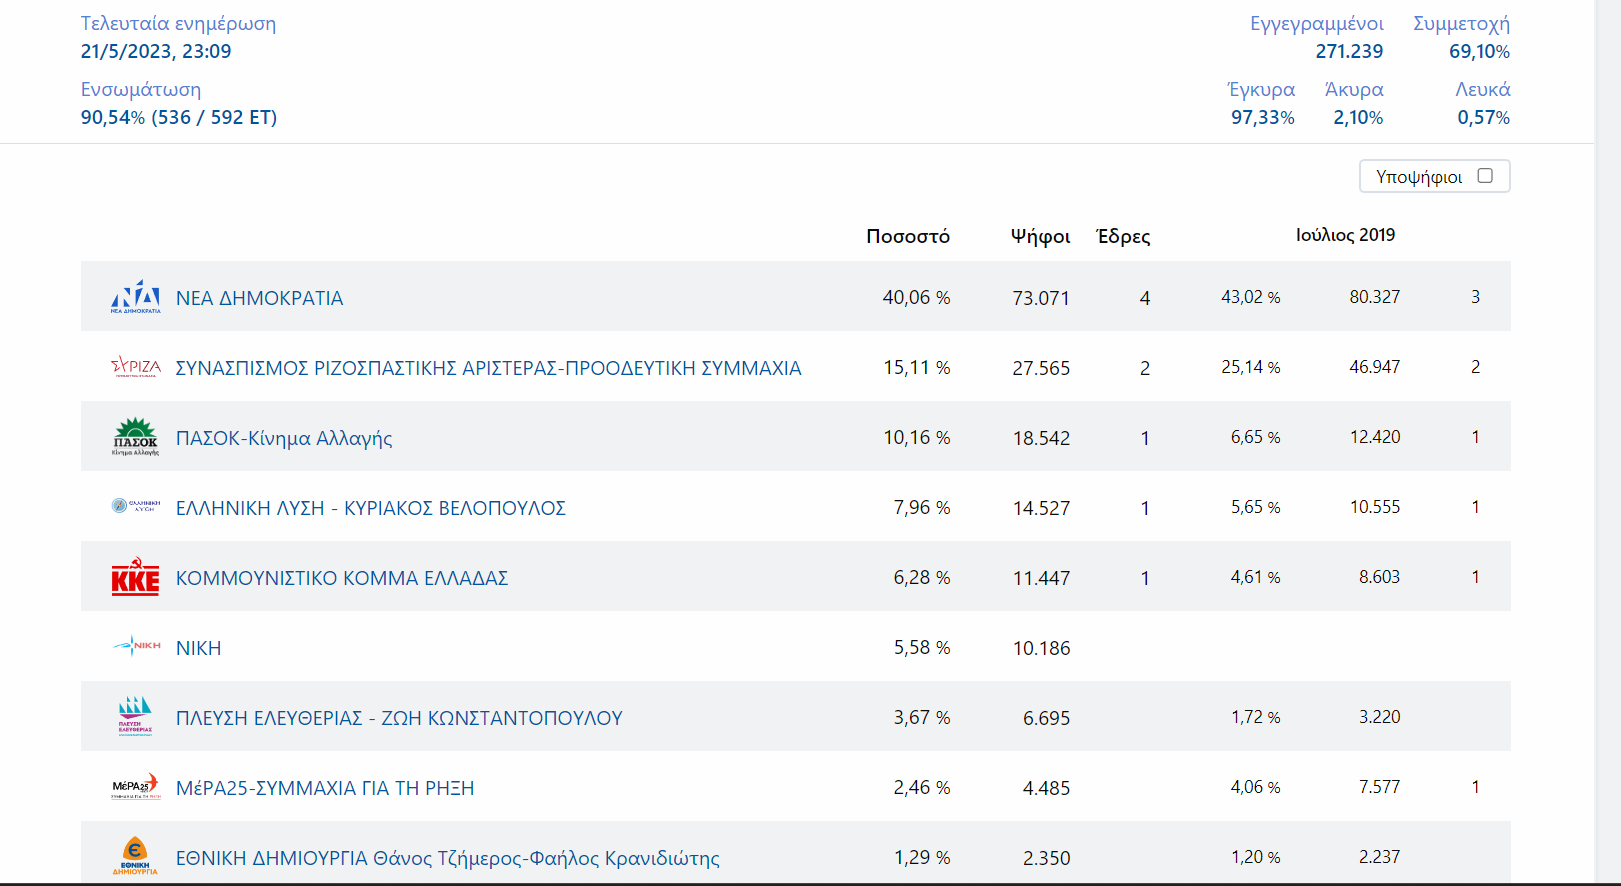Screen dimensions: 1621x886
Task: Open ΣΥΝΑΣΠΙΣΜΟΣ ΡΙΖΟΣΠΑΣΤΙΚΗΣ ΑΡΙΣΤΕΡΑΣ party link
Action: tap(488, 368)
